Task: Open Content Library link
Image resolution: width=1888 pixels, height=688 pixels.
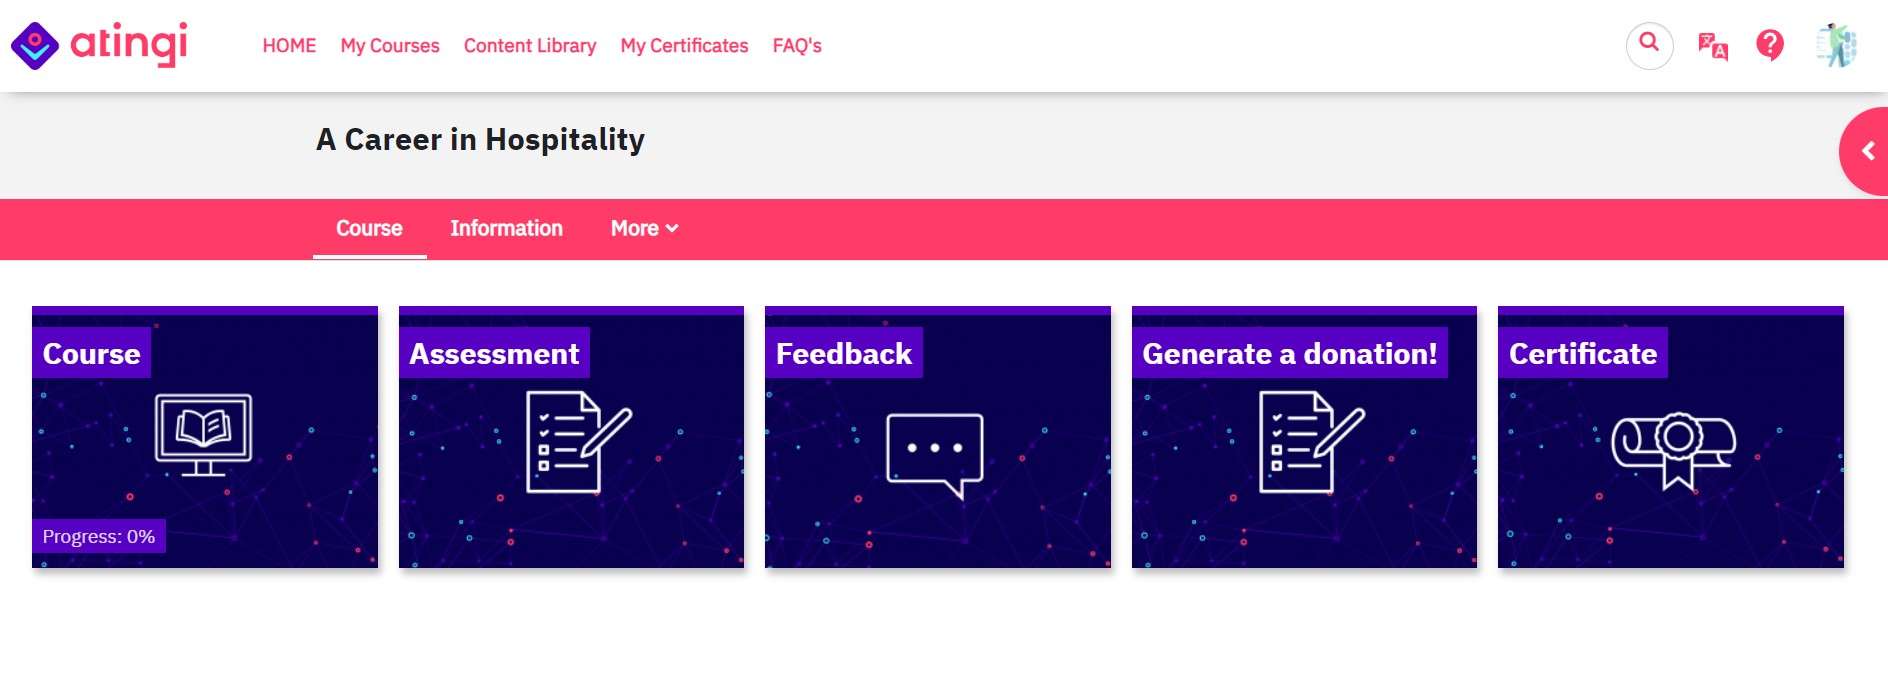Action: 530,46
